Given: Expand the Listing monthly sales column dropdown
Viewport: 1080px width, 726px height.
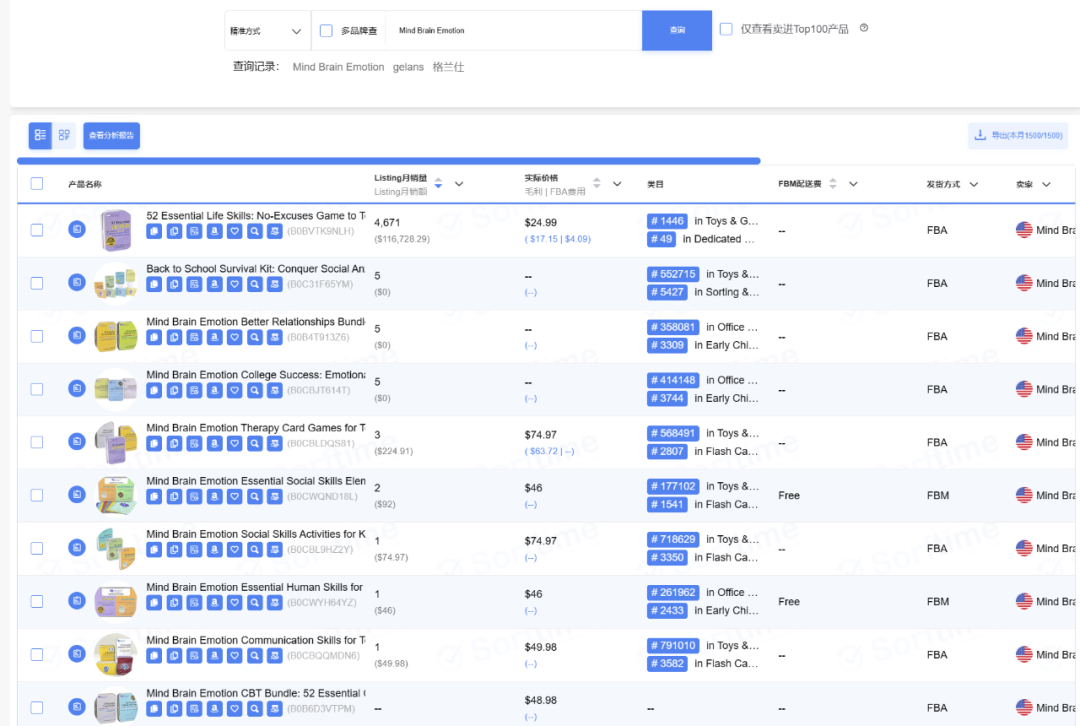Looking at the screenshot, I should point(459,184).
